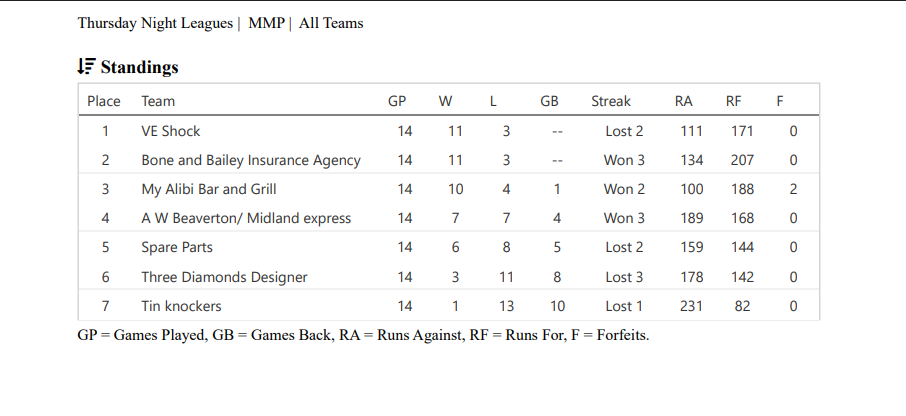Click A W Beaverton/ Midland express team
Screen dimensions: 906x416
click(x=246, y=218)
